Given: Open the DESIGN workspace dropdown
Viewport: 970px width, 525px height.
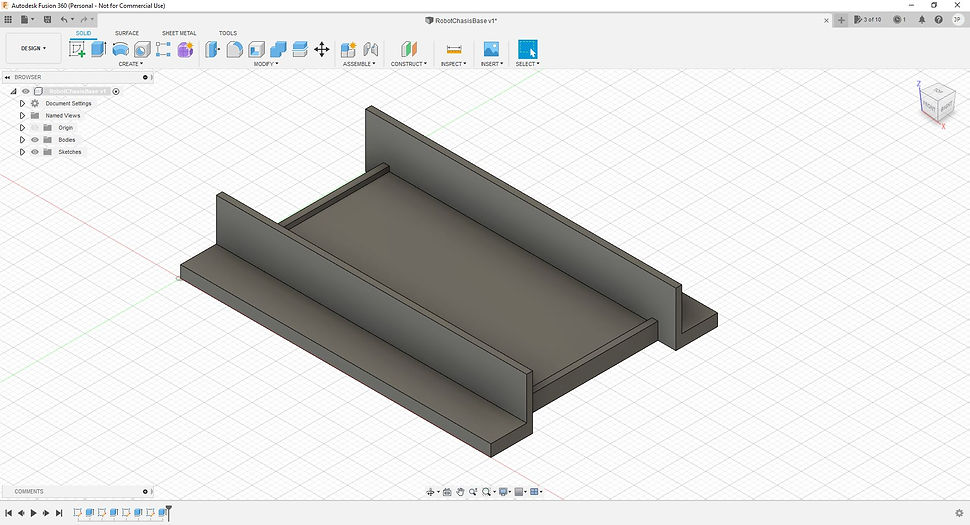Looking at the screenshot, I should click(x=33, y=48).
